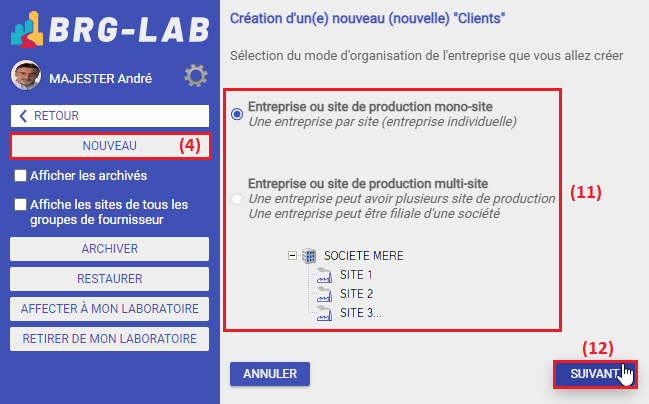Screen dimensions: 649x404
Task: Choose the multi-site production radio option
Action: (x=237, y=199)
